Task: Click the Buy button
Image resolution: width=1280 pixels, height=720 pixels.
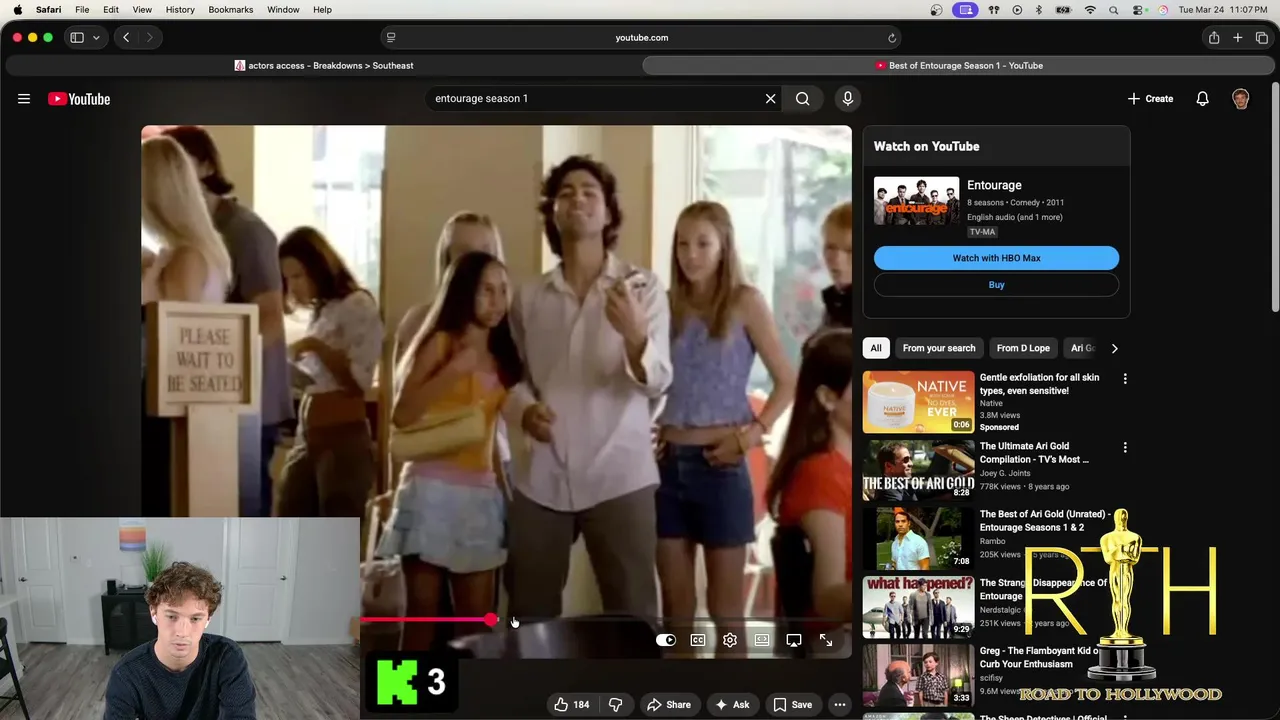Action: 996,285
